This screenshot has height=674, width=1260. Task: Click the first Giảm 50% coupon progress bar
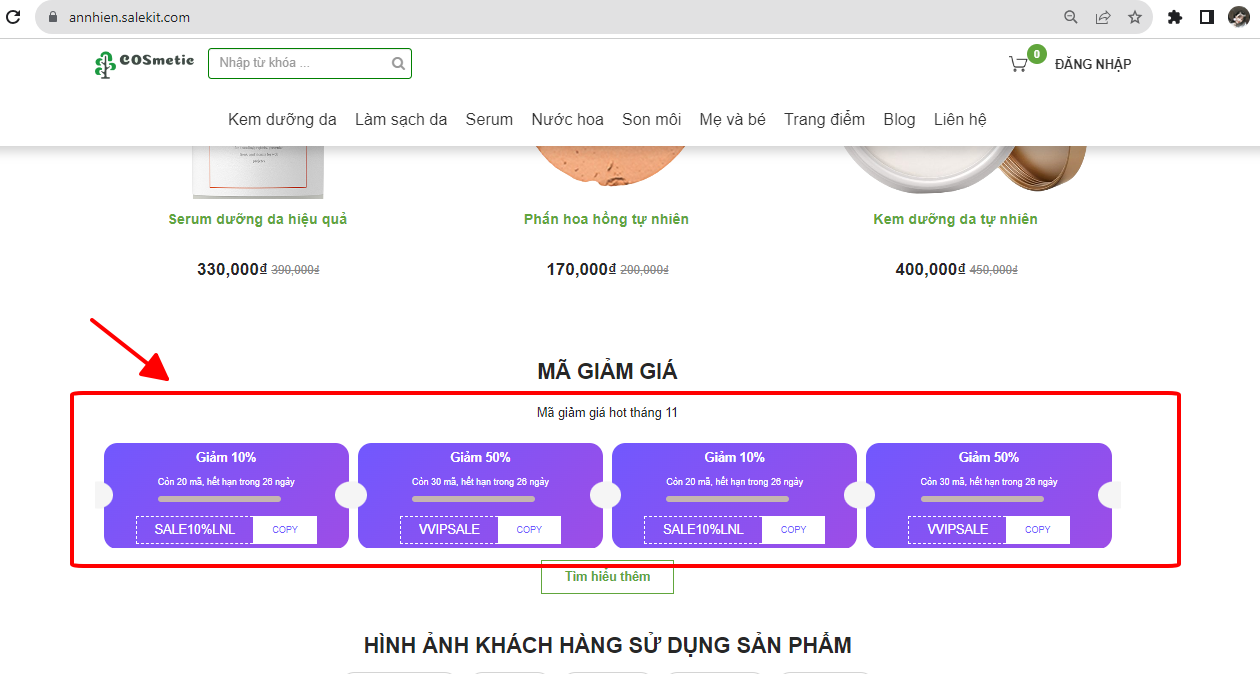[x=480, y=498]
